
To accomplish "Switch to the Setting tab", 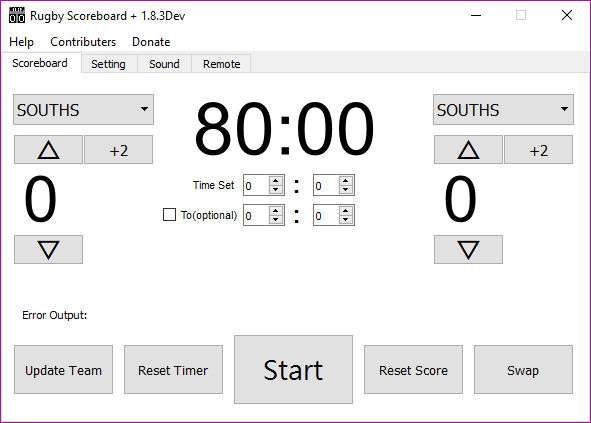I will tap(109, 64).
